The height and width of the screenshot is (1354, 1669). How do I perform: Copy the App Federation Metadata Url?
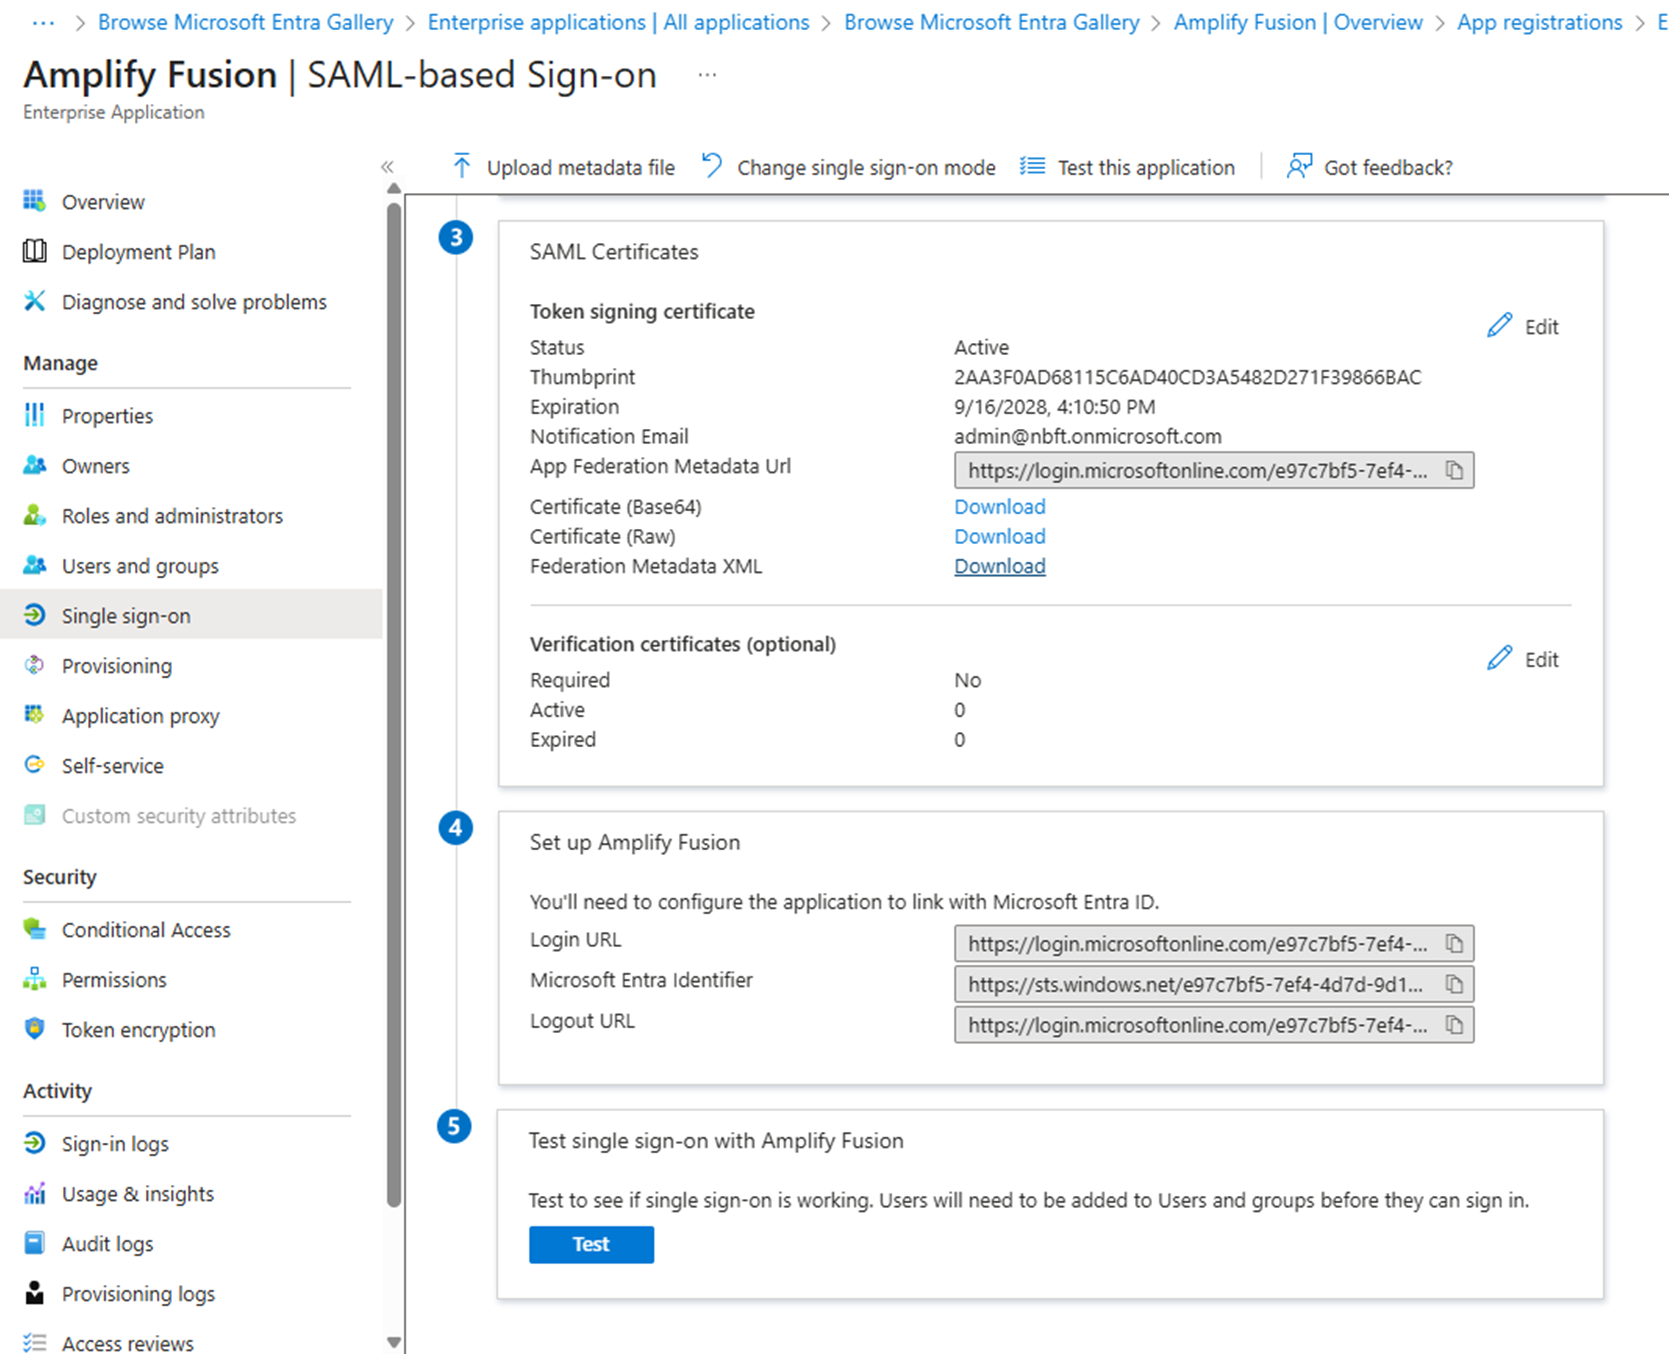1454,471
